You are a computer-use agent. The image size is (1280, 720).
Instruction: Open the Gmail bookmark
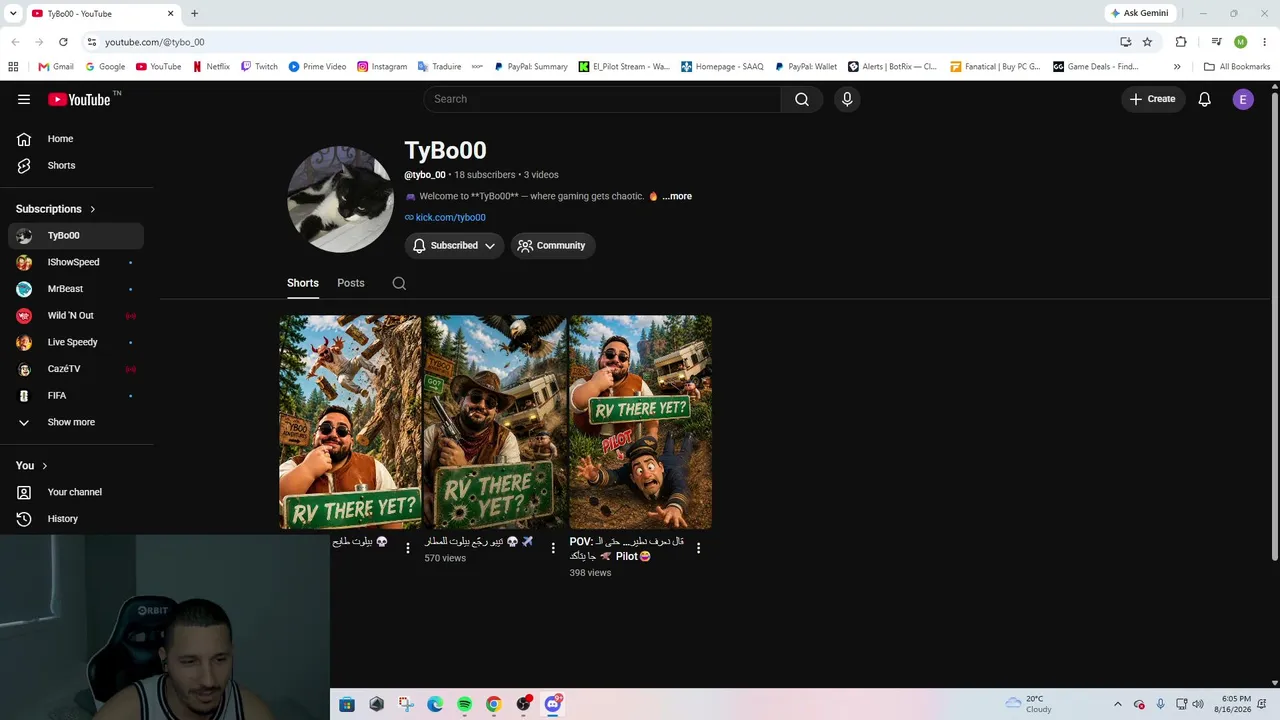56,67
